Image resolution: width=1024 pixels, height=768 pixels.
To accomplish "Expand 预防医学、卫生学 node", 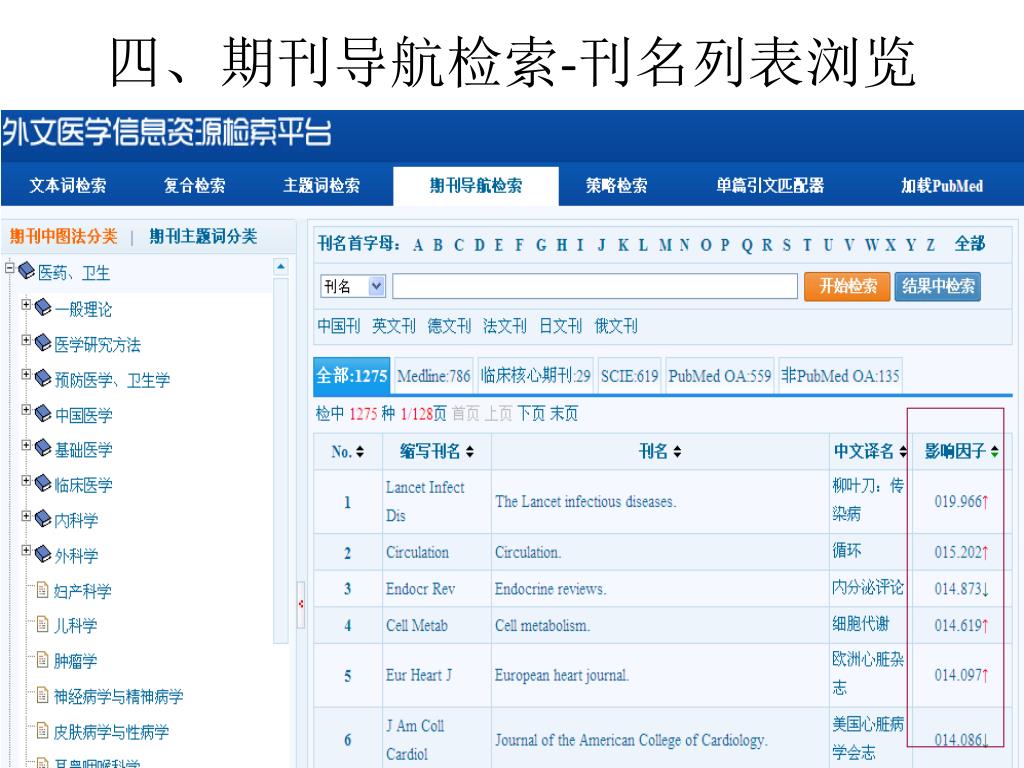I will [26, 375].
